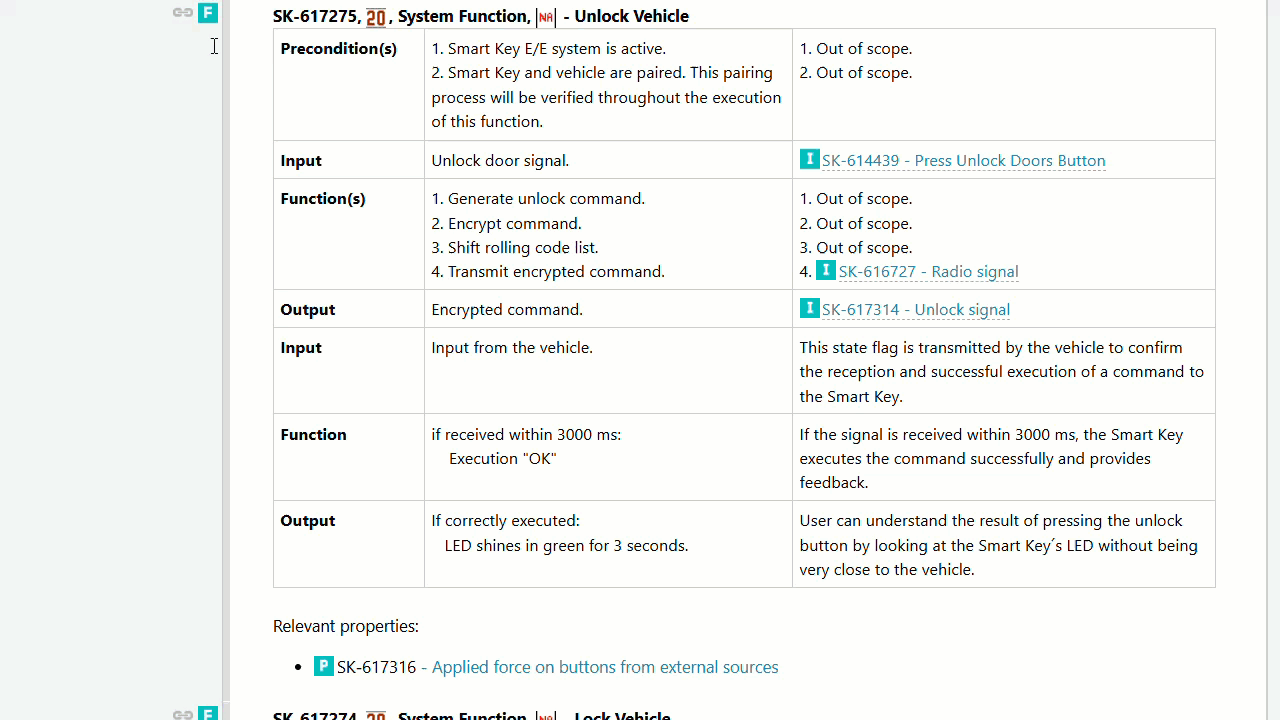Open SK-617314 Unlock signal link

(x=915, y=310)
